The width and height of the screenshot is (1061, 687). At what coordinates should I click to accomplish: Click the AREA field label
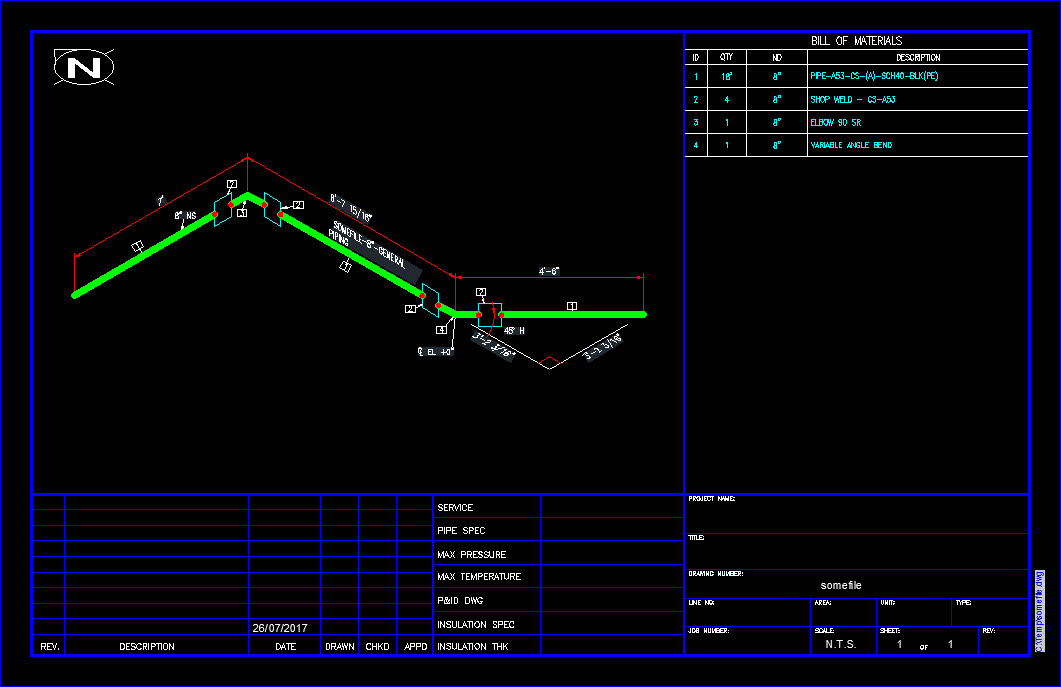coord(823,602)
